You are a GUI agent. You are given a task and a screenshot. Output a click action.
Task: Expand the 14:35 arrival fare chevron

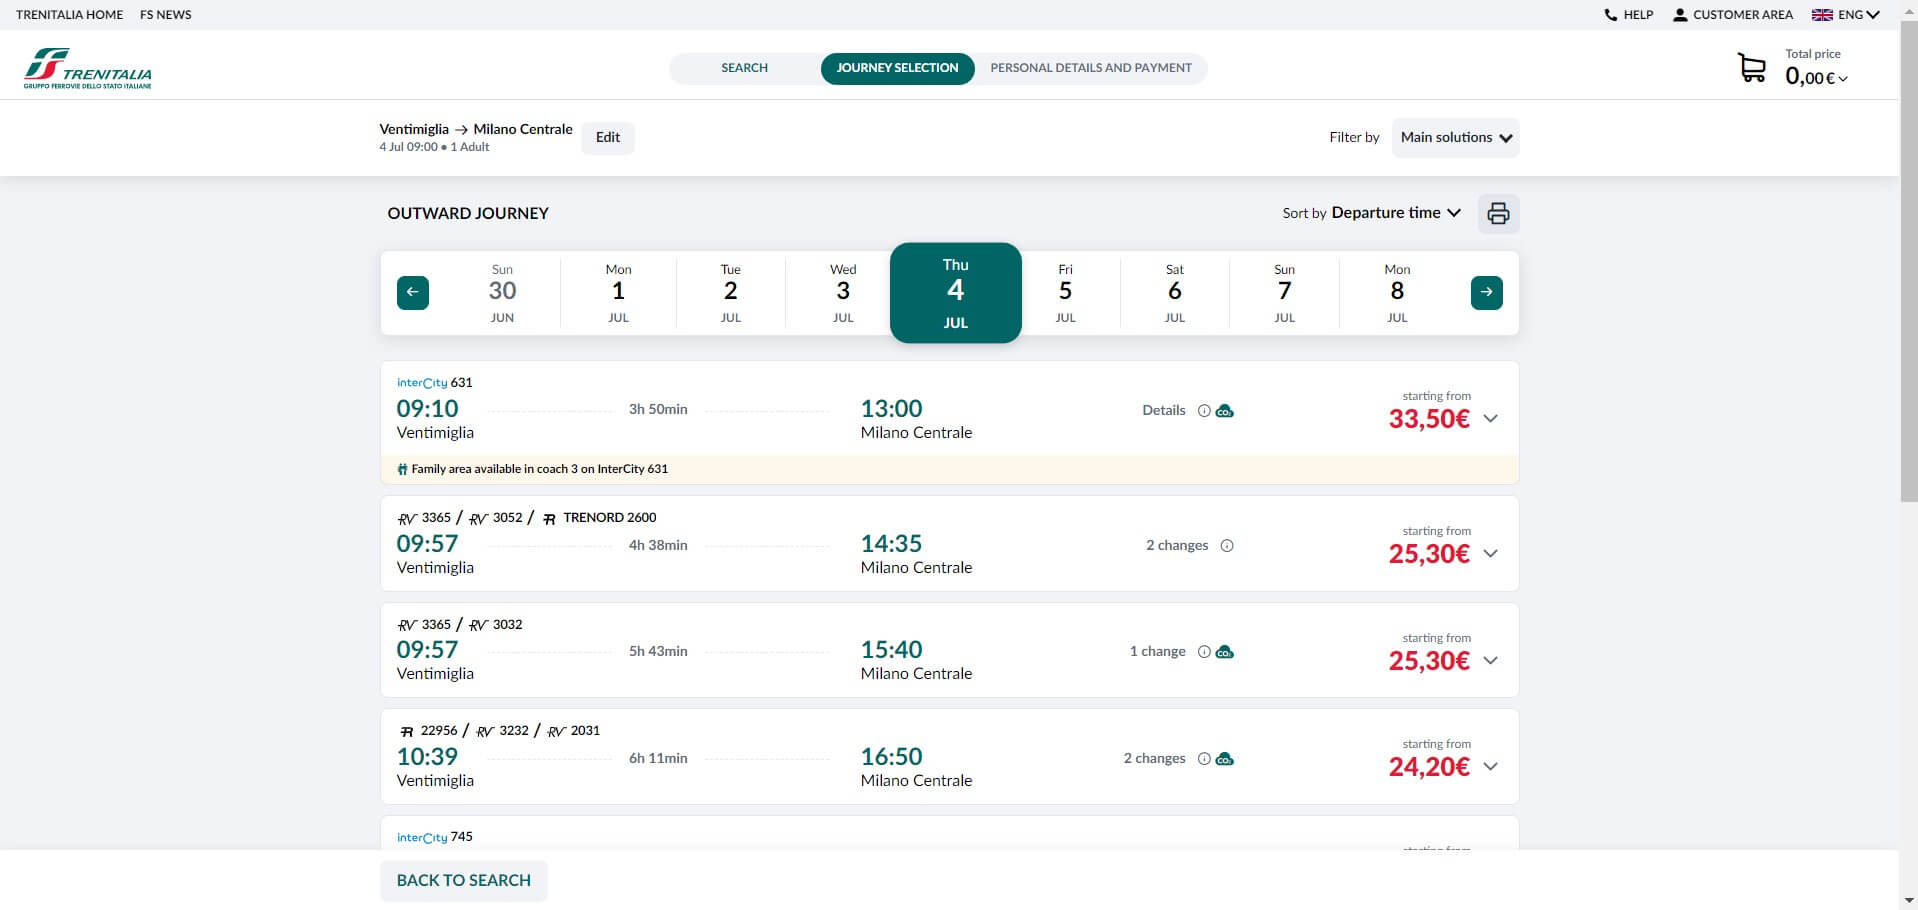(1490, 554)
